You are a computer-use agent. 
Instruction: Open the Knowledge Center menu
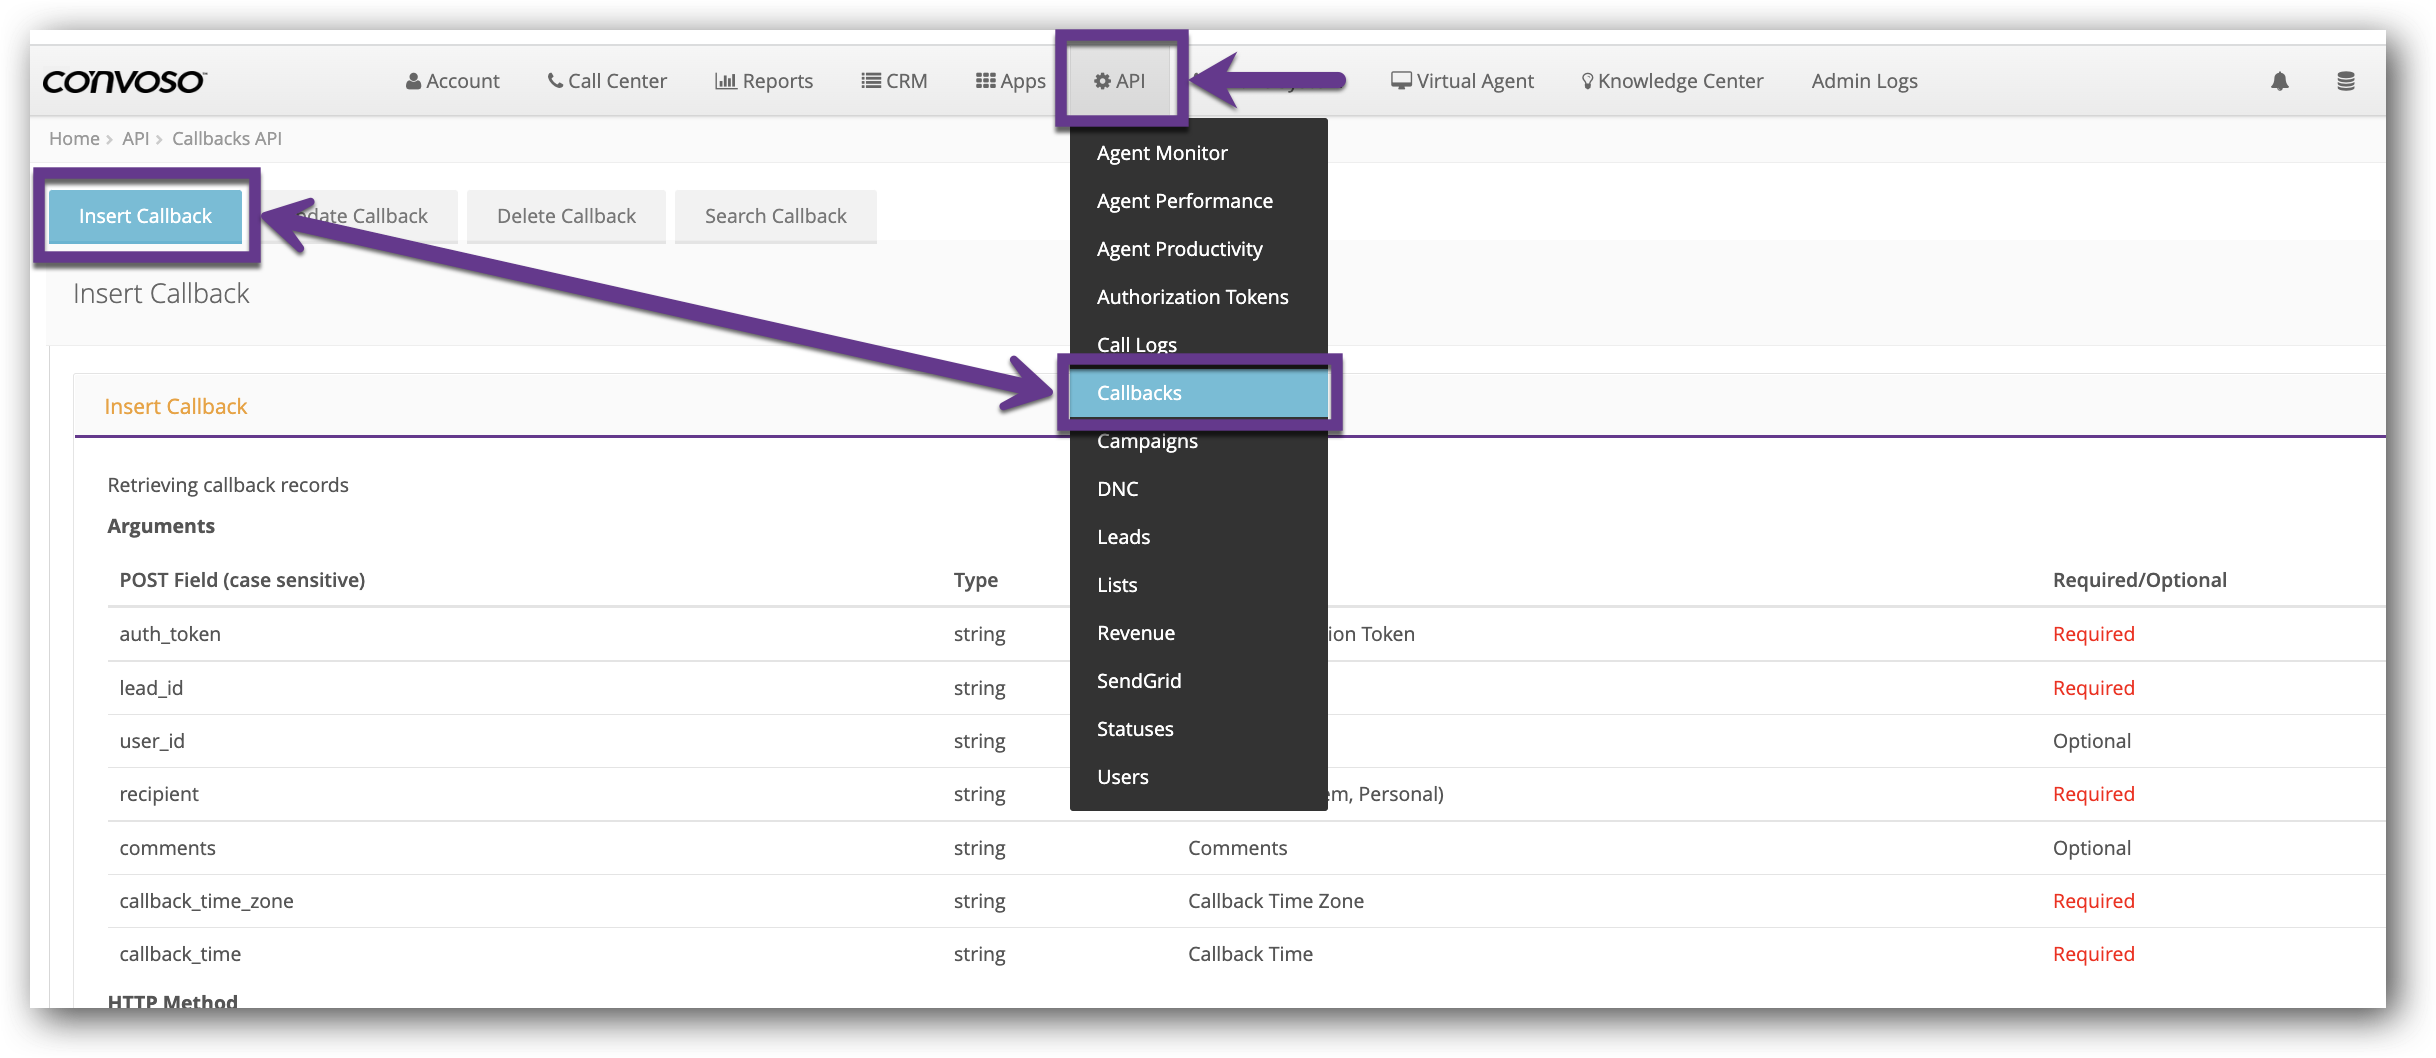tap(1672, 81)
